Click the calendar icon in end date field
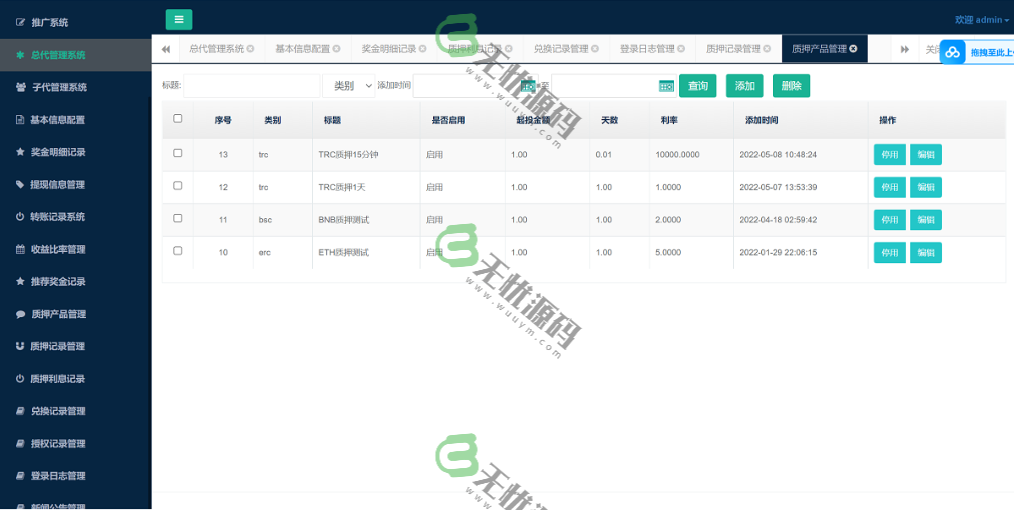The image size is (1016, 510). click(x=666, y=86)
